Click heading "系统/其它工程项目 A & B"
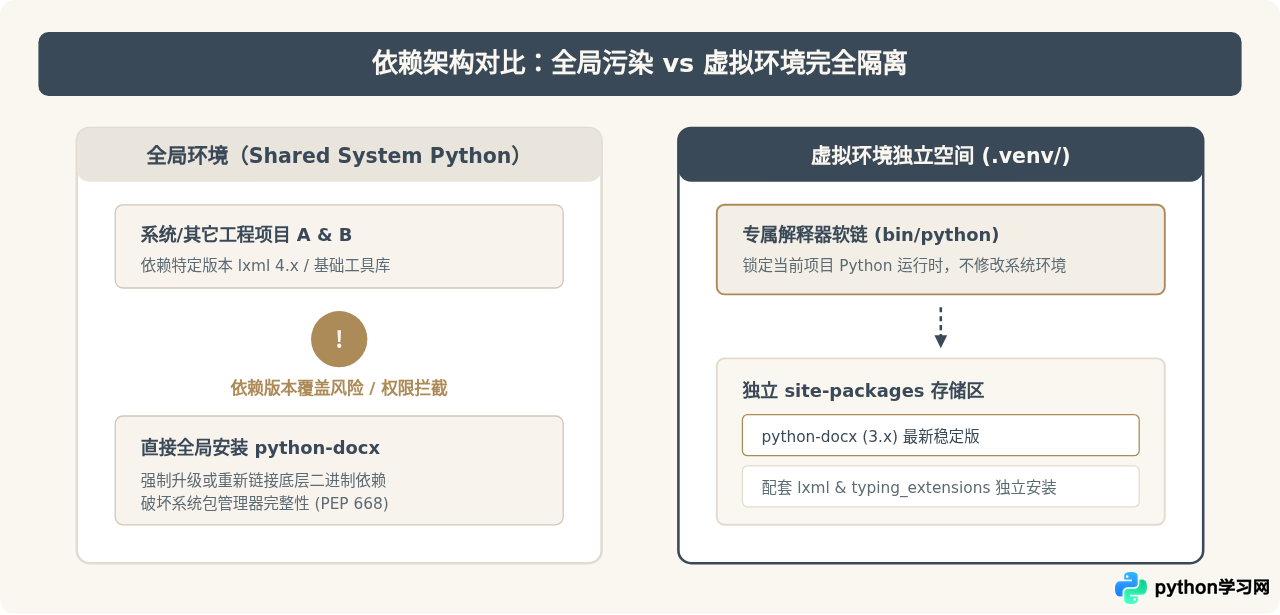 click(x=246, y=235)
